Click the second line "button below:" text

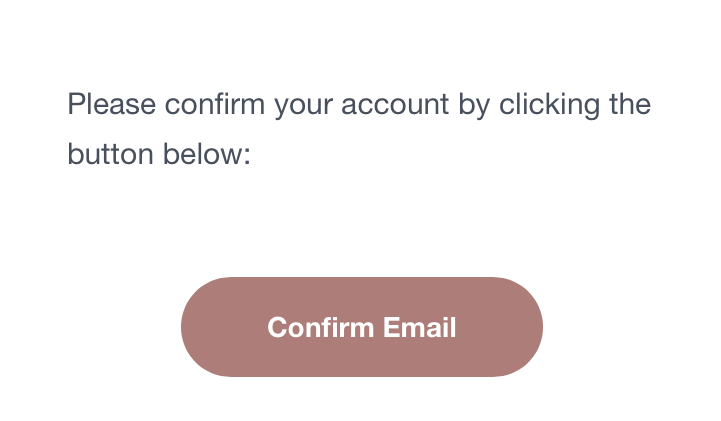coord(158,155)
